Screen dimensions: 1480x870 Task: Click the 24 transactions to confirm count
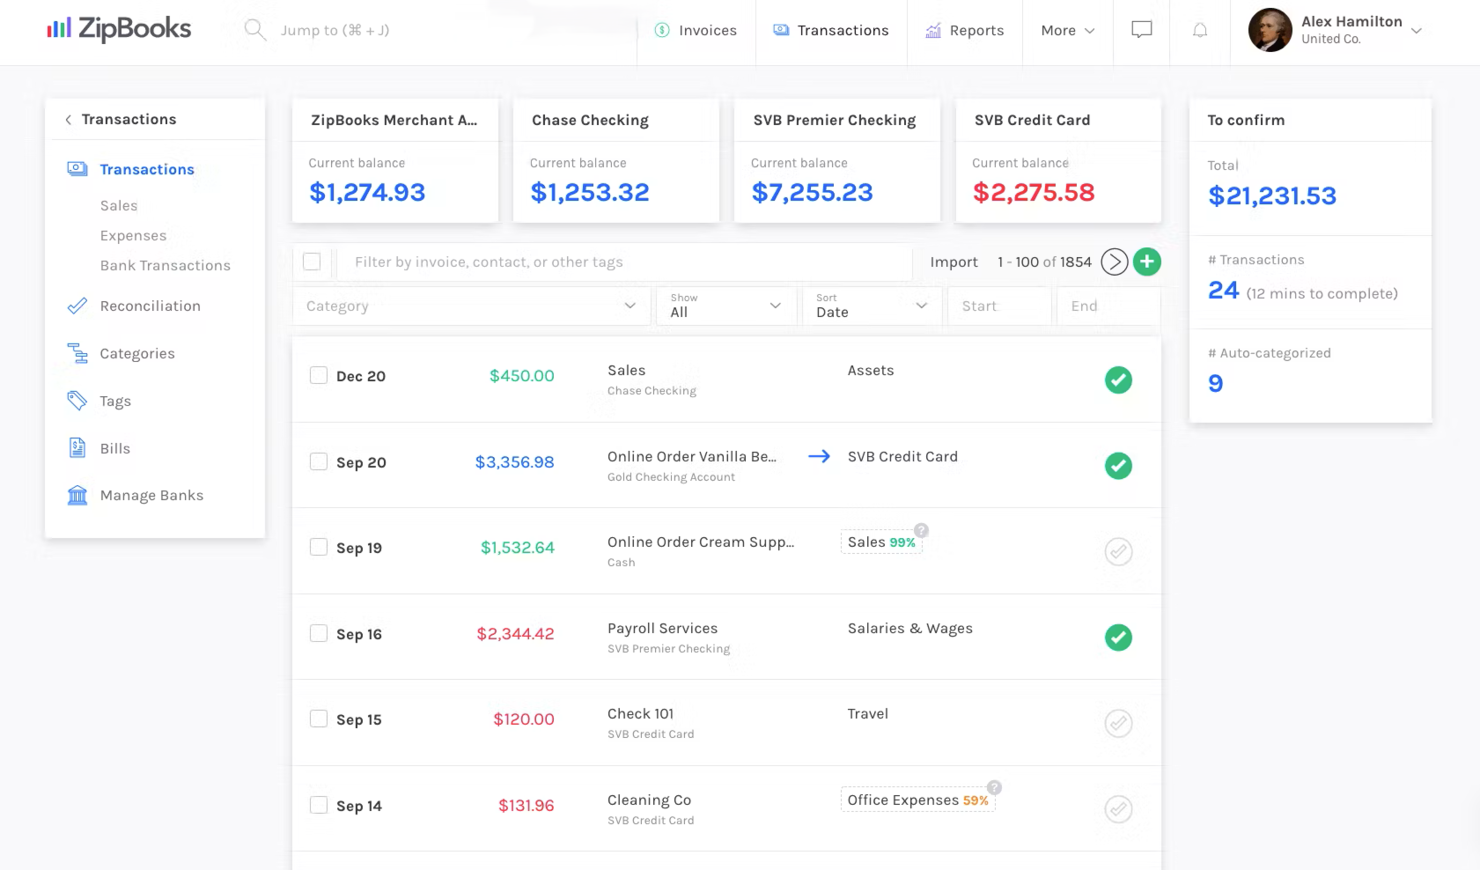tap(1223, 291)
